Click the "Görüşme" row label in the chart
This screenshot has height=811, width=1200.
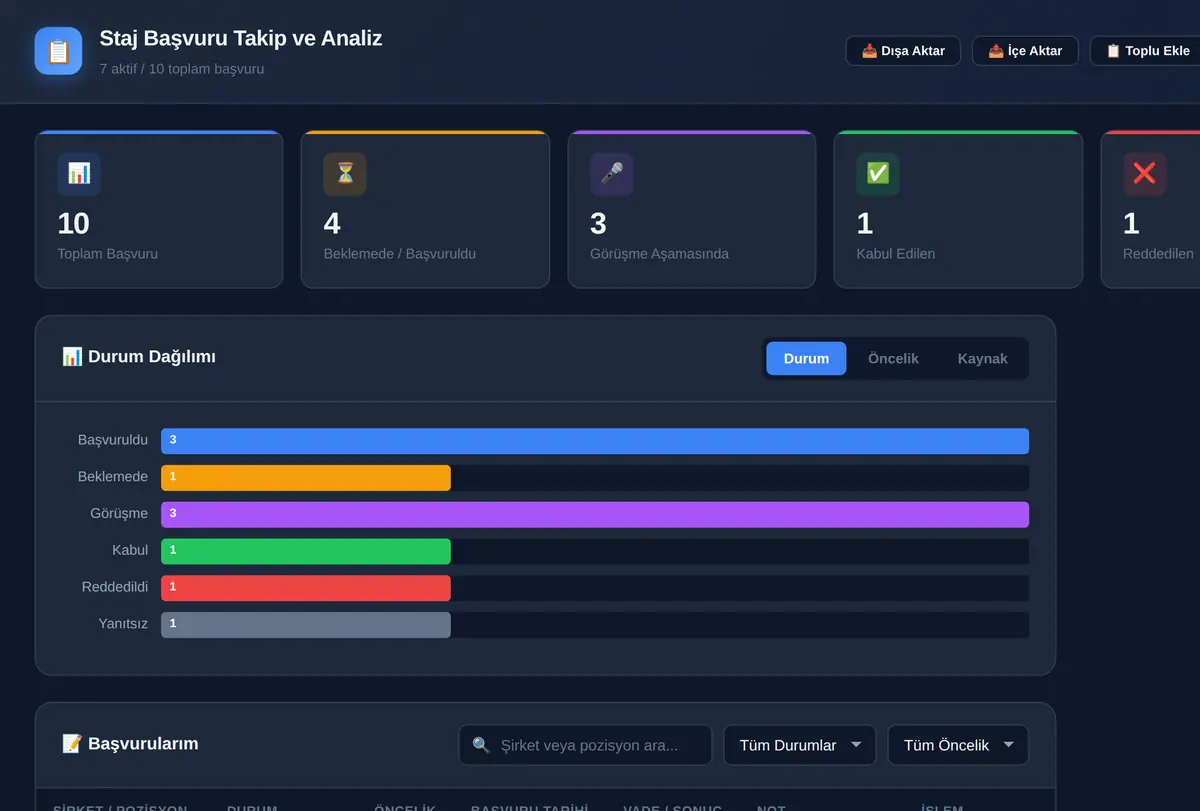click(x=119, y=514)
